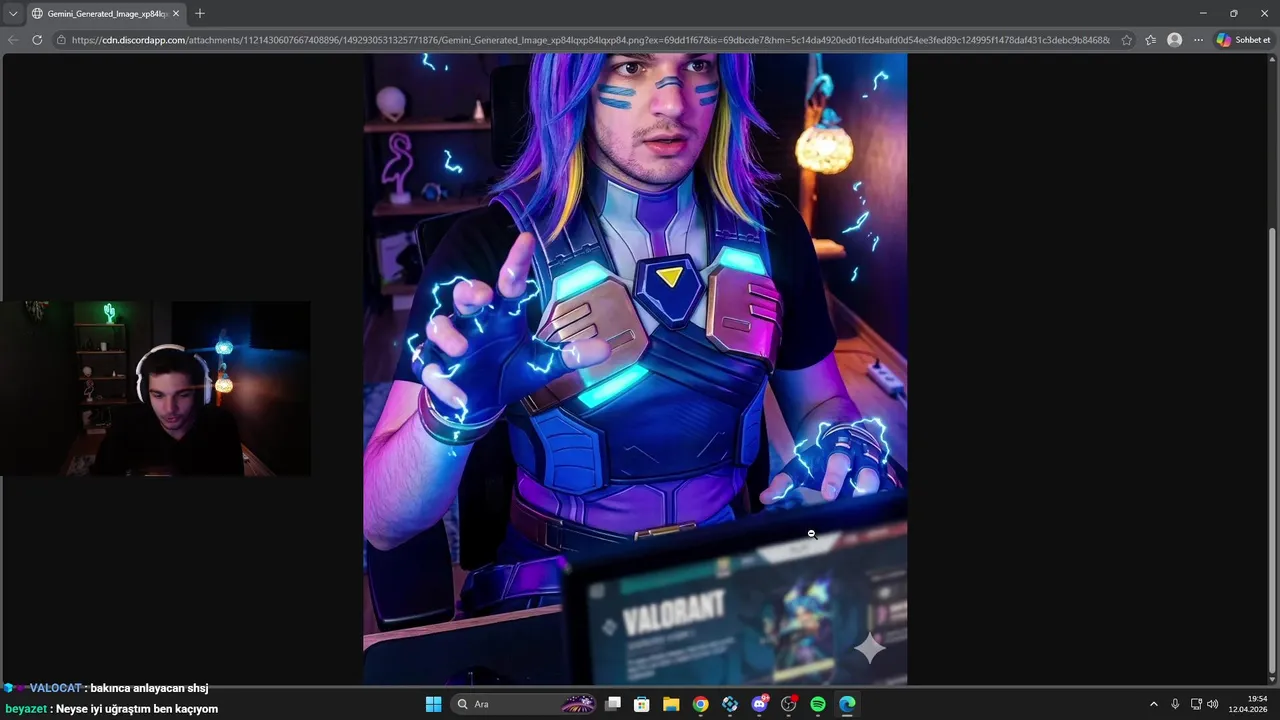This screenshot has height=720, width=1280.
Task: Add this page to favorites
Action: coord(1127,40)
